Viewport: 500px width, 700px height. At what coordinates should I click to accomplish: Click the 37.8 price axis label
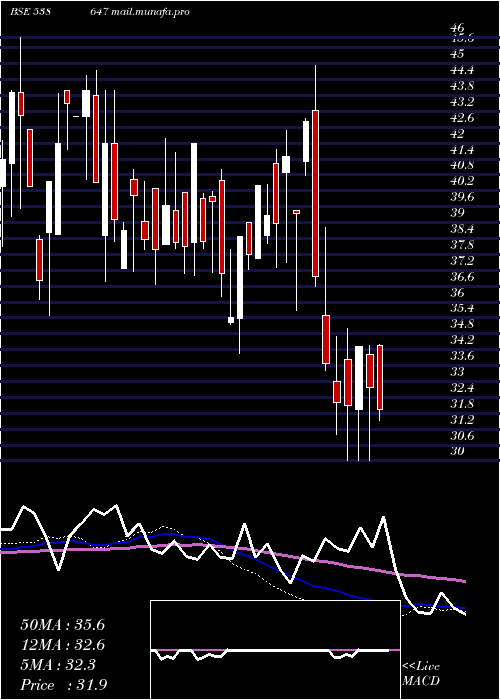[x=462, y=245]
